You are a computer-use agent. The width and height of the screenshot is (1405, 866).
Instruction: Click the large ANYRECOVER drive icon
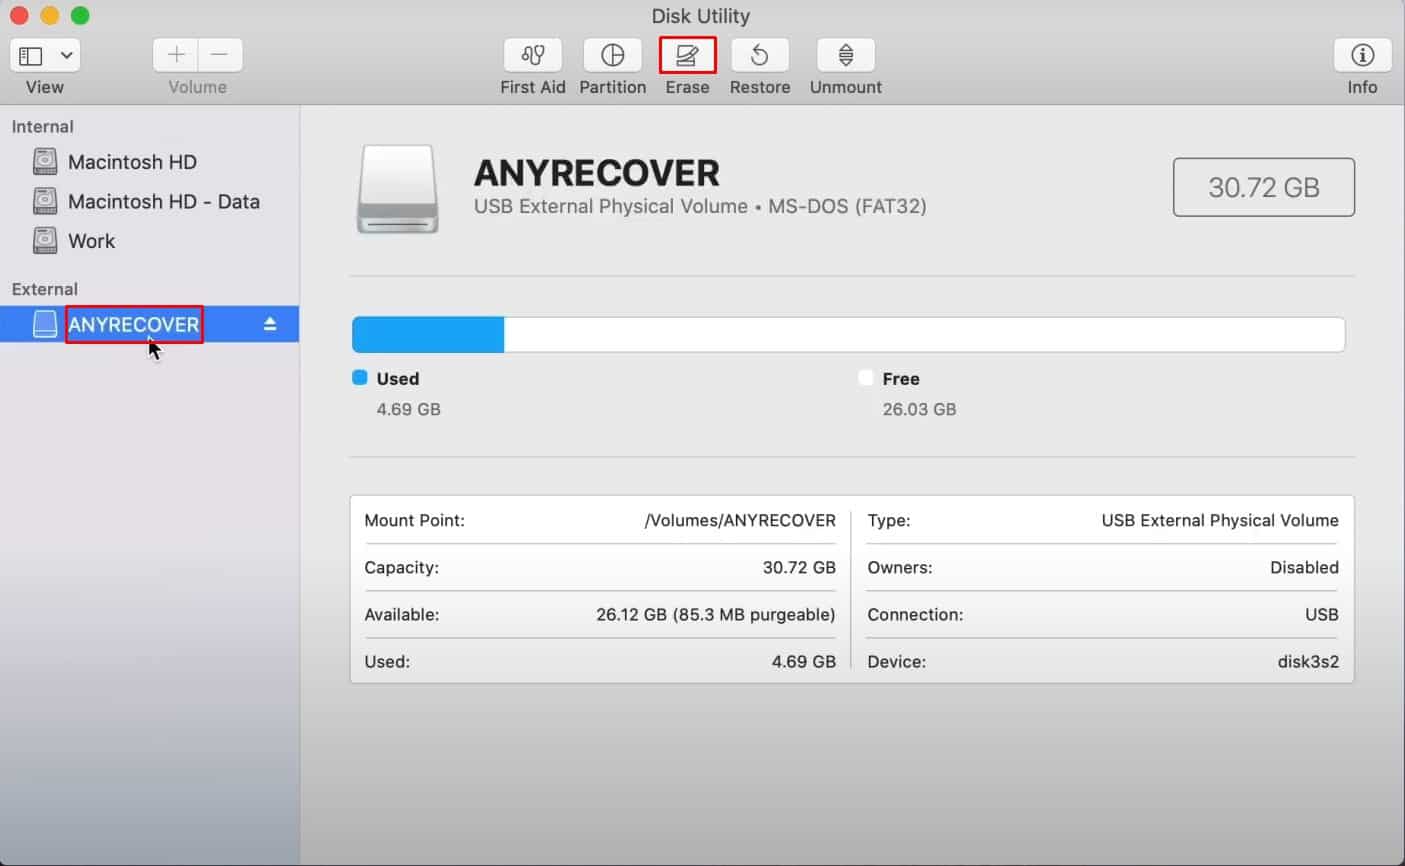pos(398,190)
